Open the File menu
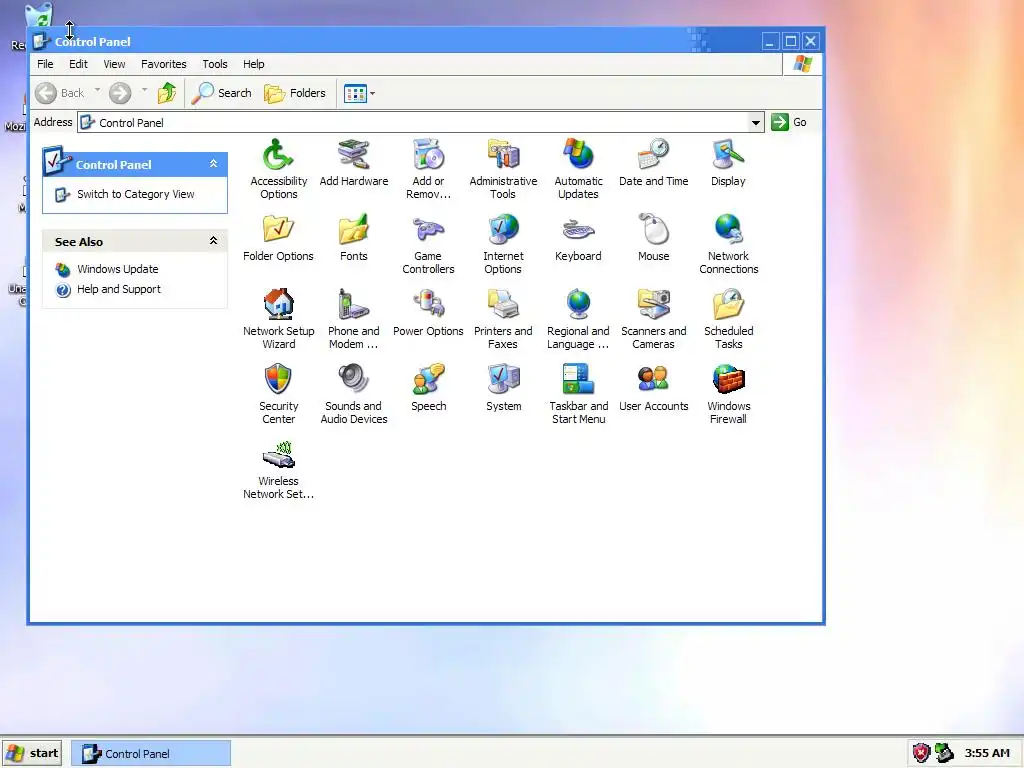The height and width of the screenshot is (768, 1024). pos(45,64)
